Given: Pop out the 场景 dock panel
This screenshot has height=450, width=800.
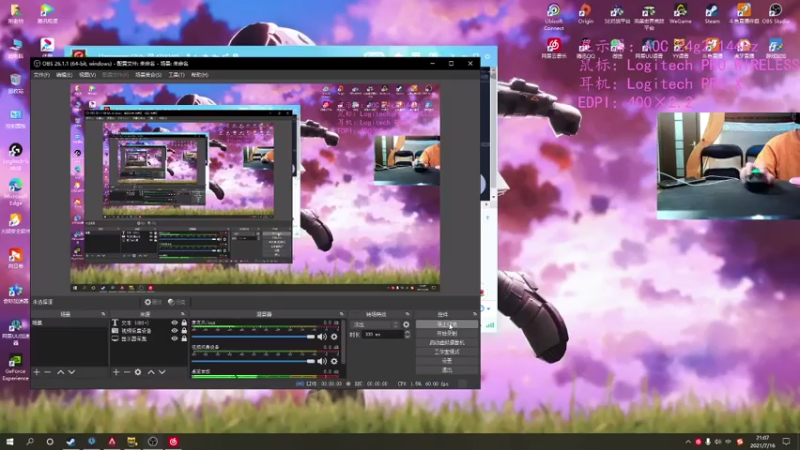Looking at the screenshot, I should click(x=103, y=314).
